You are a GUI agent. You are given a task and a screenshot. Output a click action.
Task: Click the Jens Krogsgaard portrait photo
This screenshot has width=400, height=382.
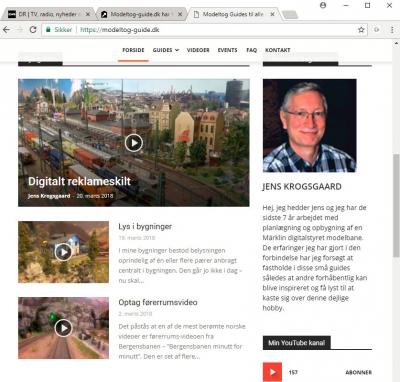click(310, 125)
